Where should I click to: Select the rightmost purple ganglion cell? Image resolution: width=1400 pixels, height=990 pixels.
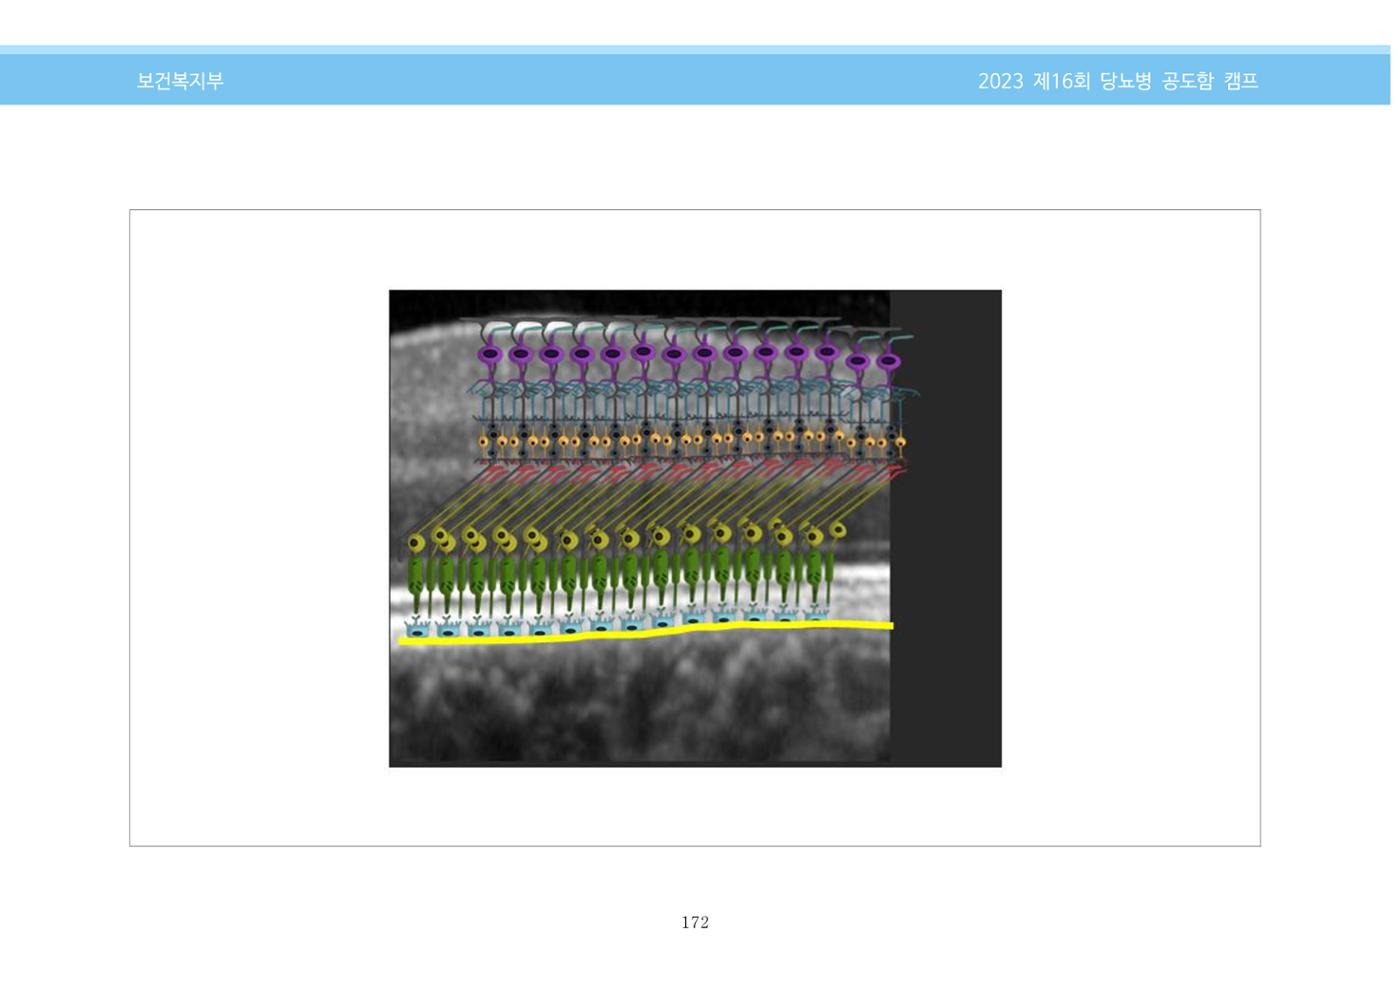pos(888,360)
